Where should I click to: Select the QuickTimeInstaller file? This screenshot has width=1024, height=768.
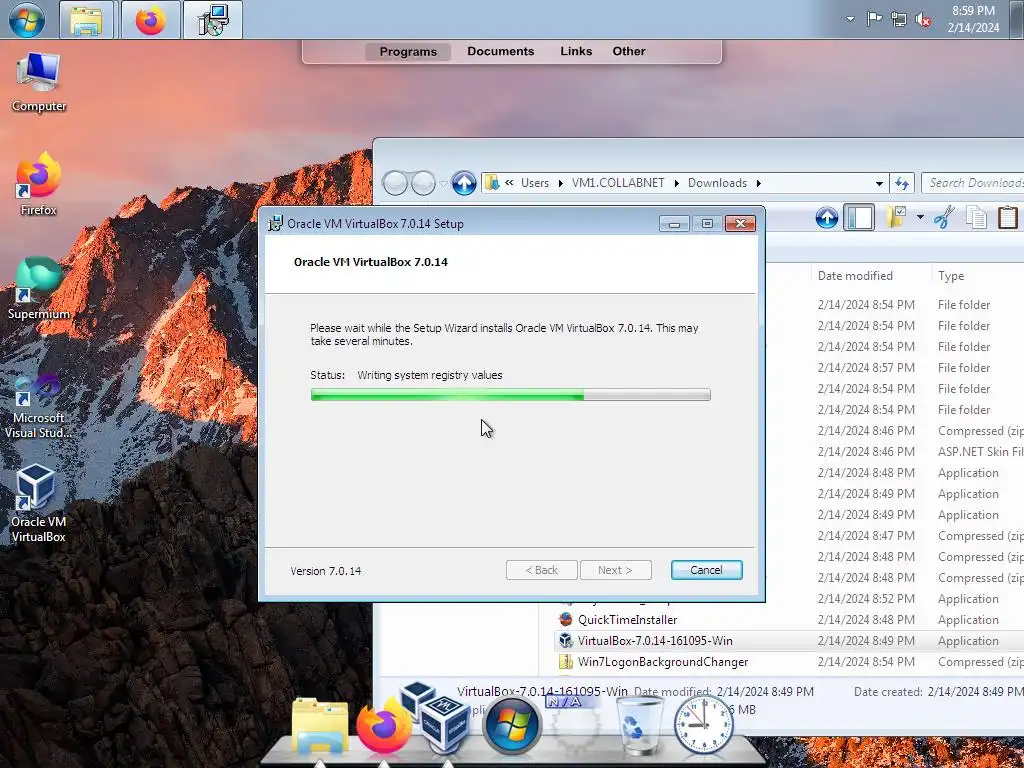(x=627, y=620)
